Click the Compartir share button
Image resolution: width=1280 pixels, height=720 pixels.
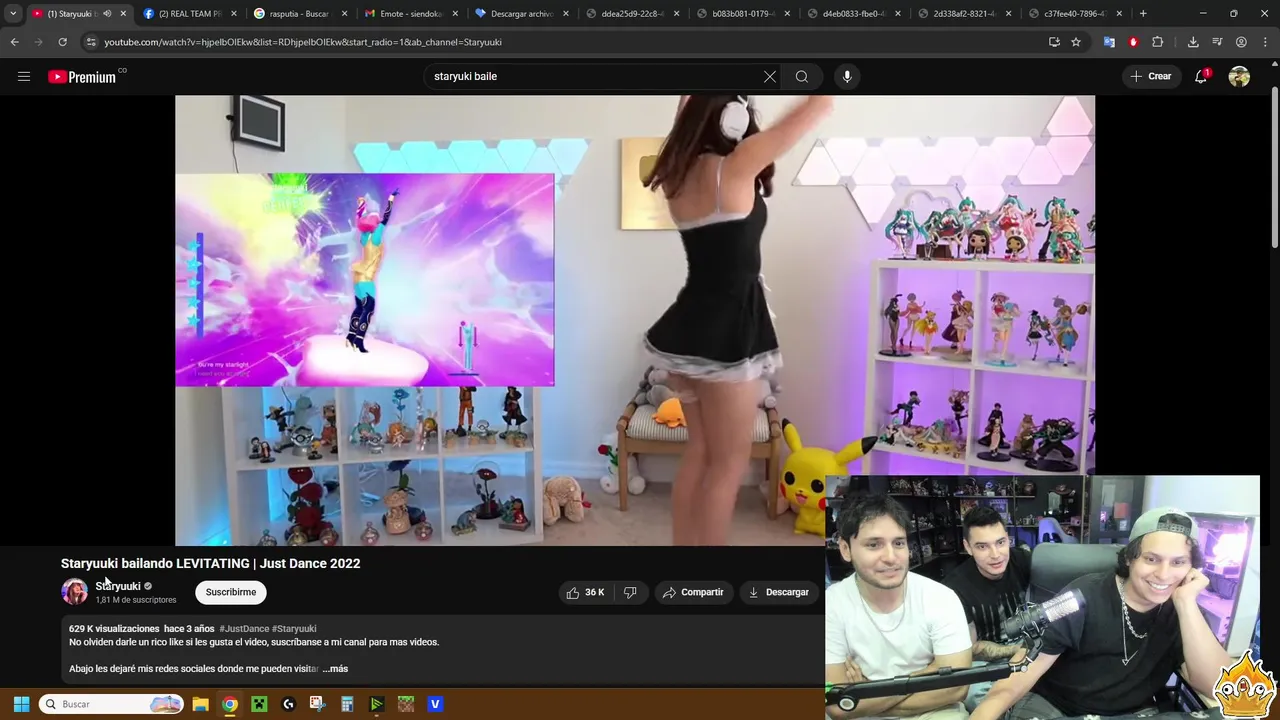coord(693,592)
